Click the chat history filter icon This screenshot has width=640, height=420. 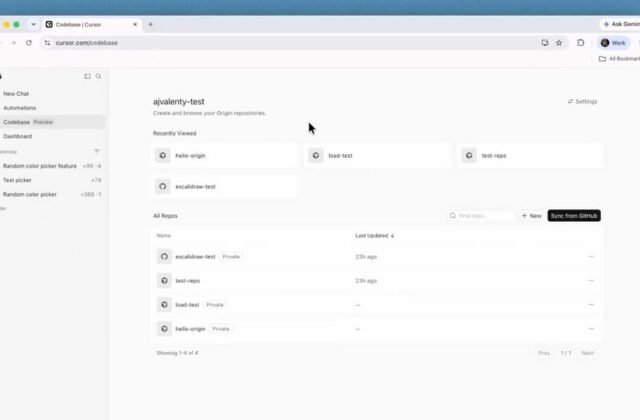[x=97, y=151]
